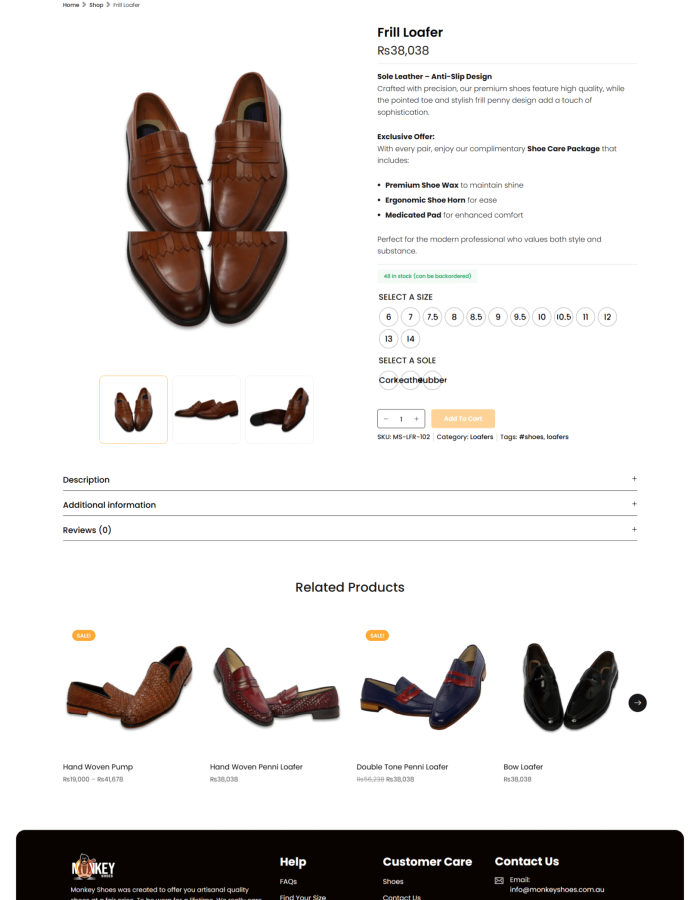Image resolution: width=700 pixels, height=900 pixels.
Task: Click the Monkey Shoes footer logo
Action: tap(93, 866)
